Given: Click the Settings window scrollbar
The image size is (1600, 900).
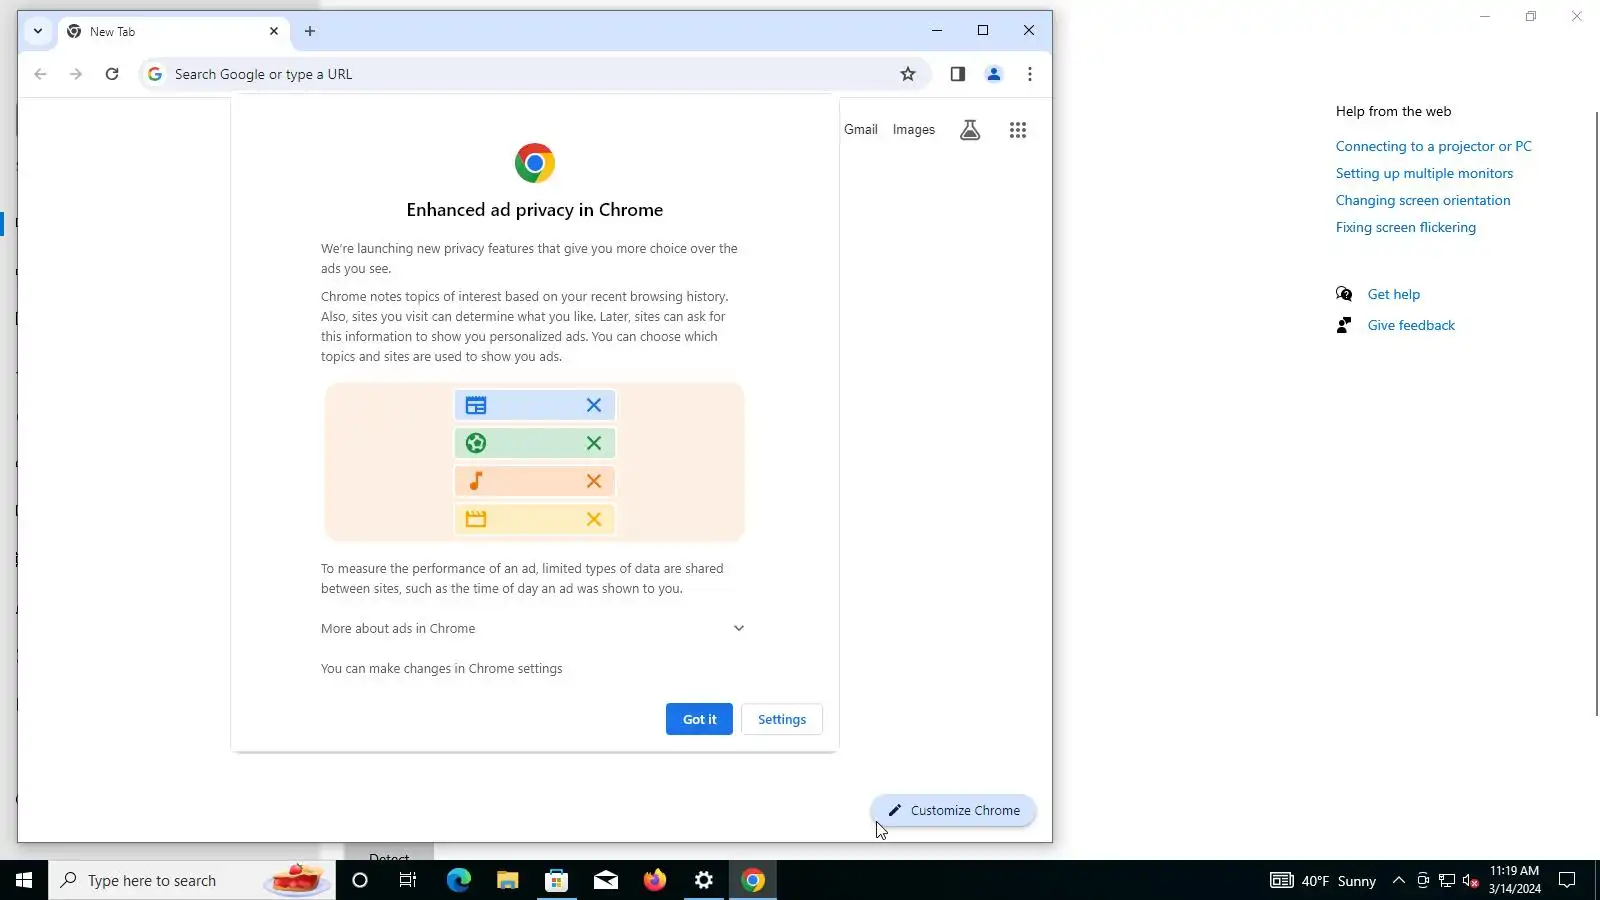Looking at the screenshot, I should 1596,412.
